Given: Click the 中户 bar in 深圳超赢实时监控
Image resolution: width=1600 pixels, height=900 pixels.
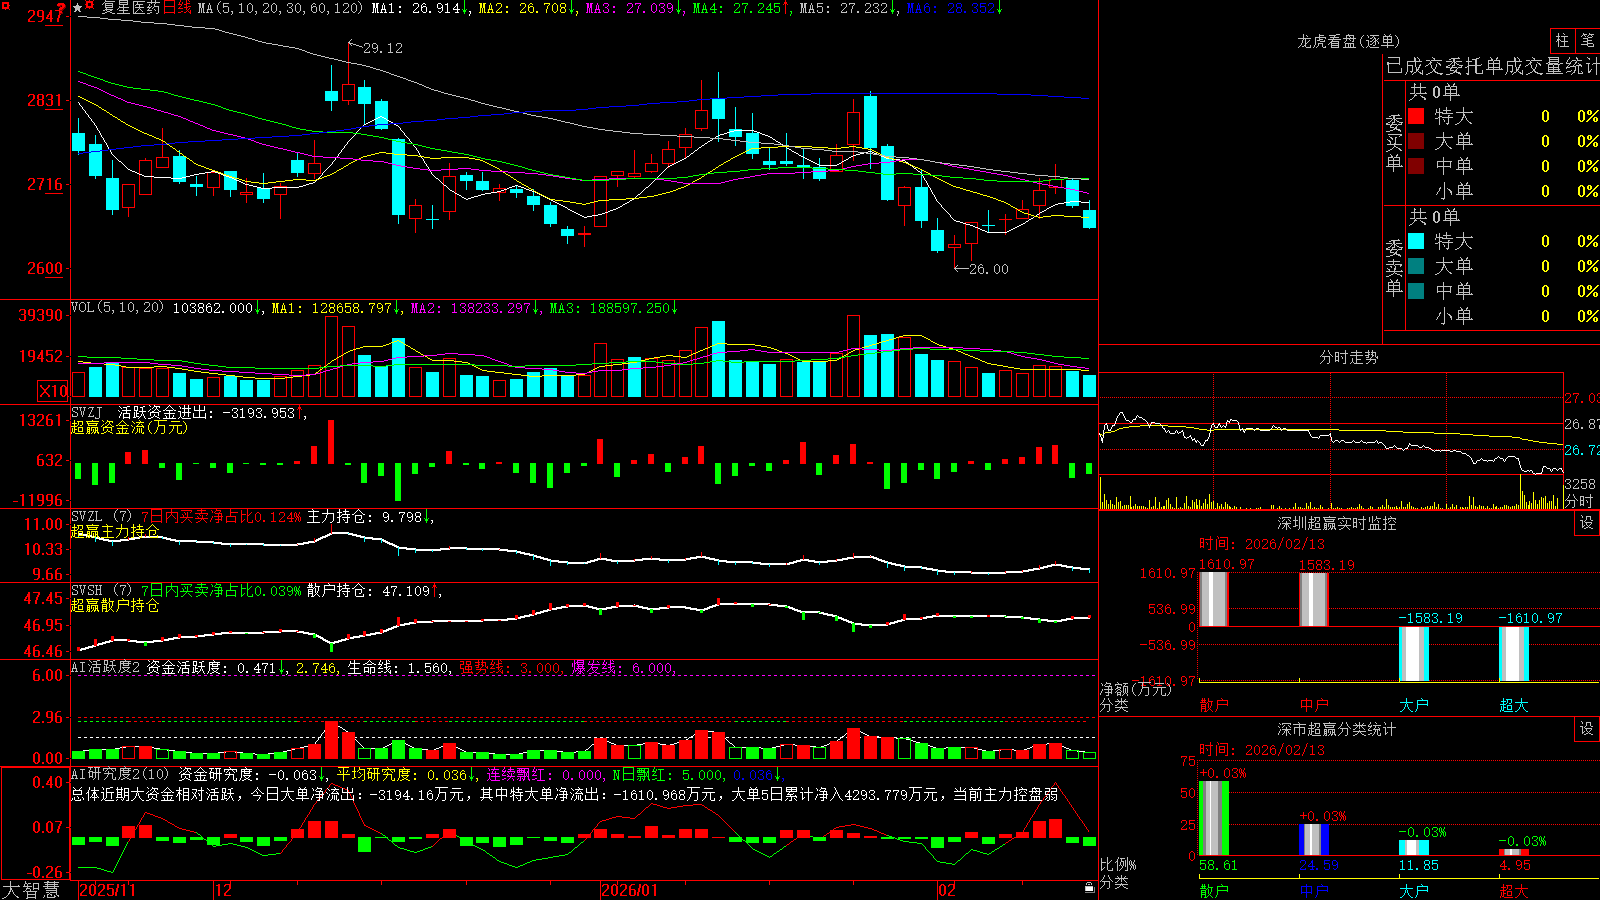Looking at the screenshot, I should point(1313,598).
